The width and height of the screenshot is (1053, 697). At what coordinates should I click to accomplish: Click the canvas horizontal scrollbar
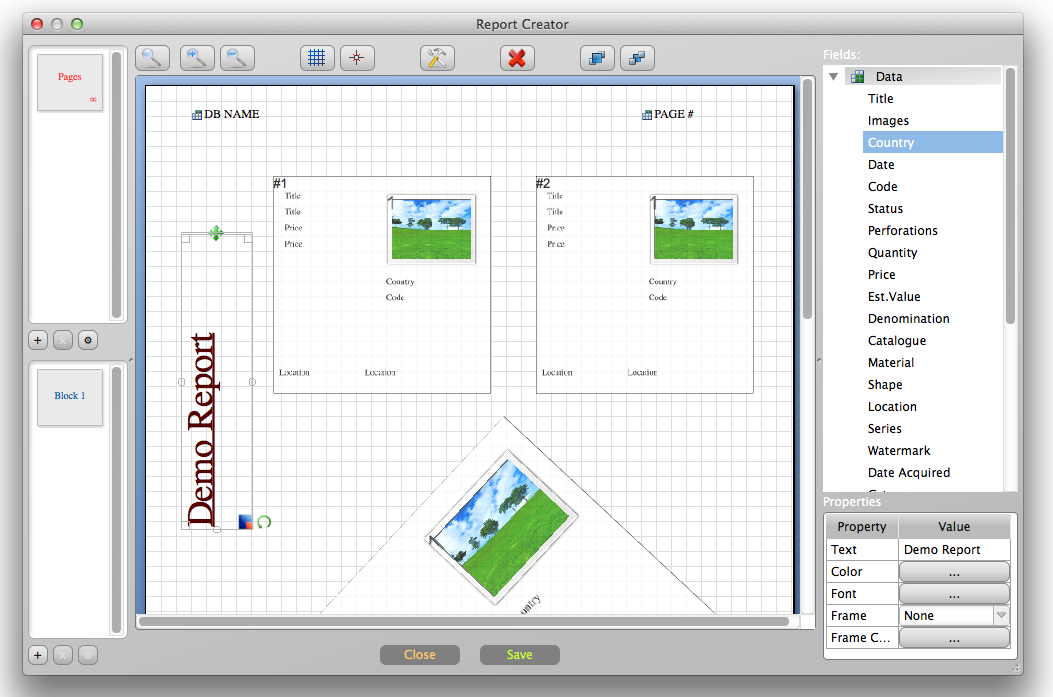coord(464,621)
